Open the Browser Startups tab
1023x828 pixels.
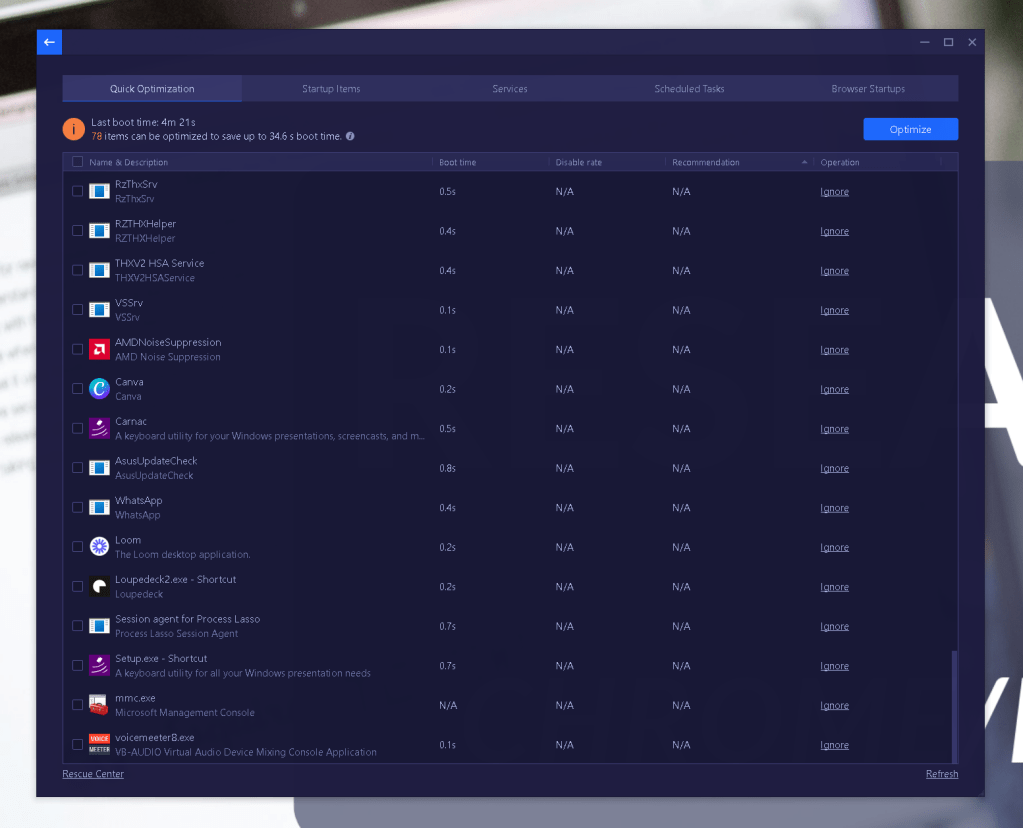[868, 89]
